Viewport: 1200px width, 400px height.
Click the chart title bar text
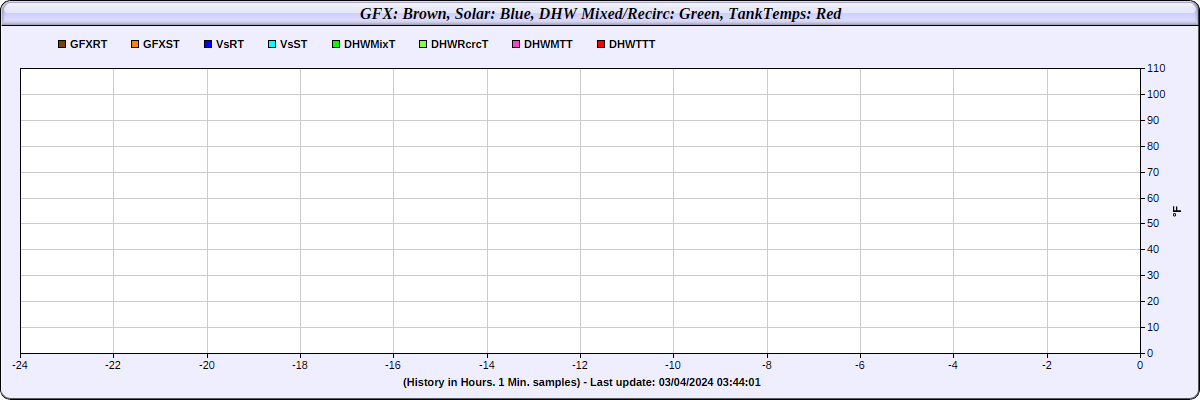click(600, 14)
